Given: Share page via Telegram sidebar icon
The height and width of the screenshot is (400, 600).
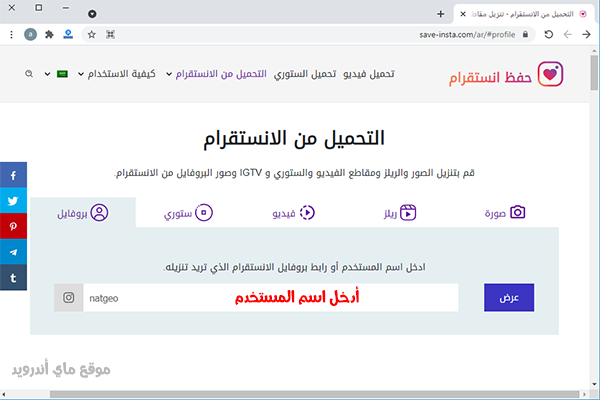Looking at the screenshot, I should point(13,252).
